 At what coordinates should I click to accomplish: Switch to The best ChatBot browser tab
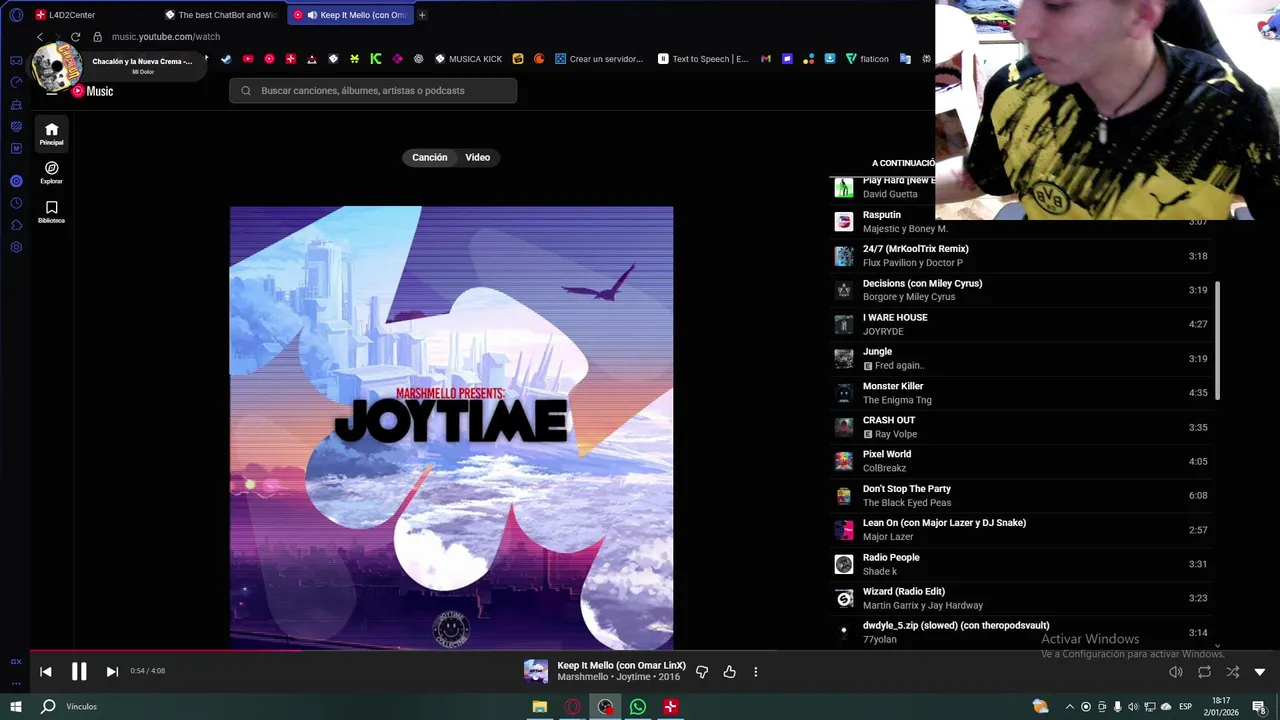click(222, 15)
